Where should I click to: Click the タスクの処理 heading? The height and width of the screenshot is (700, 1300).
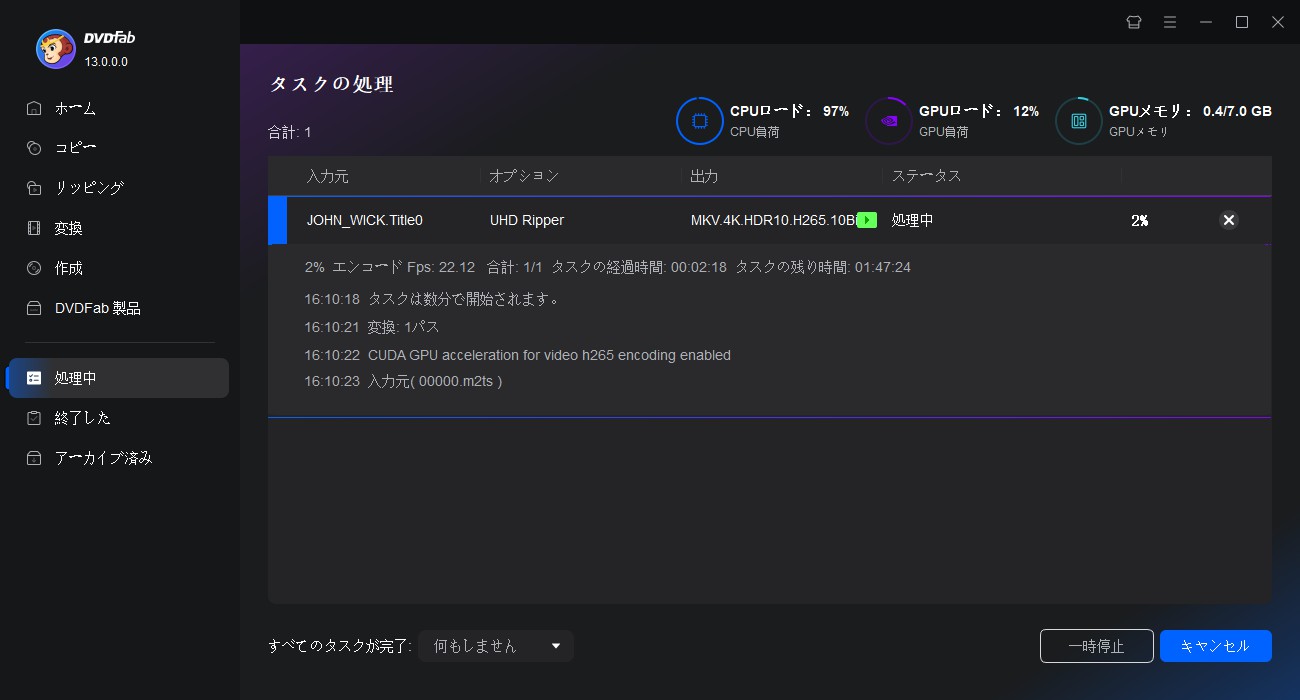331,84
